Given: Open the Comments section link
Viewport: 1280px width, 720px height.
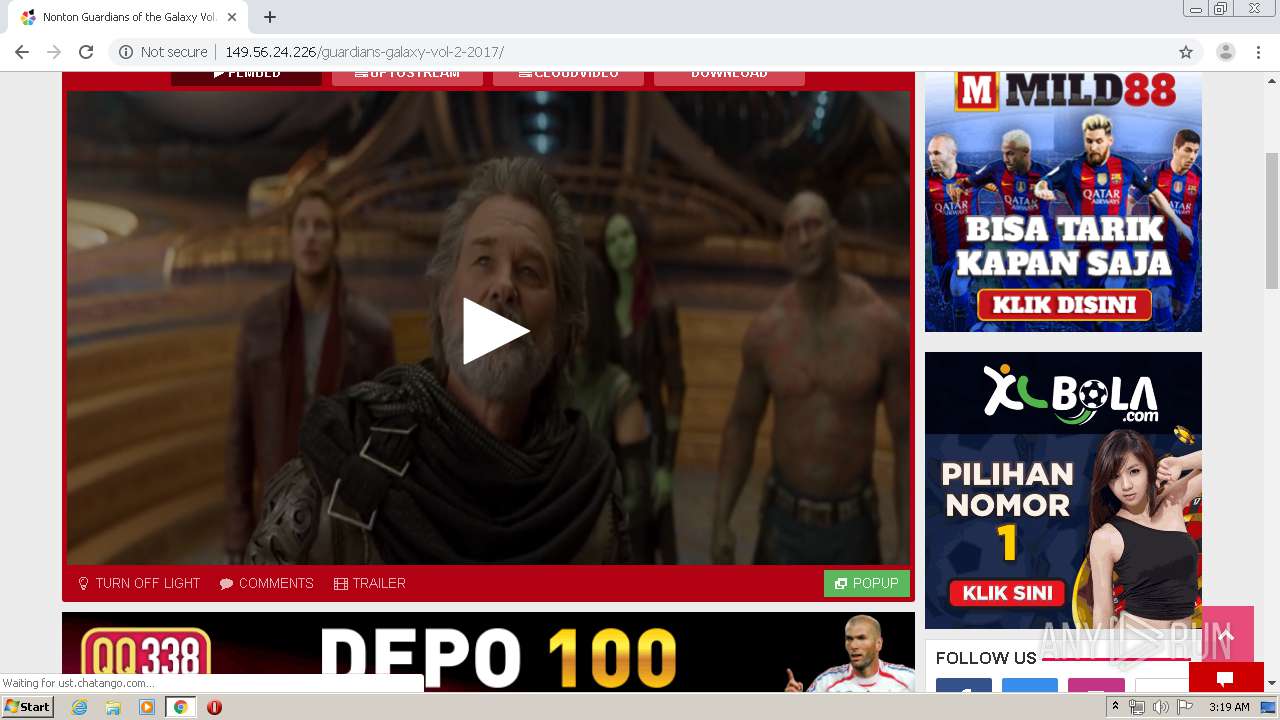Looking at the screenshot, I should tap(267, 583).
